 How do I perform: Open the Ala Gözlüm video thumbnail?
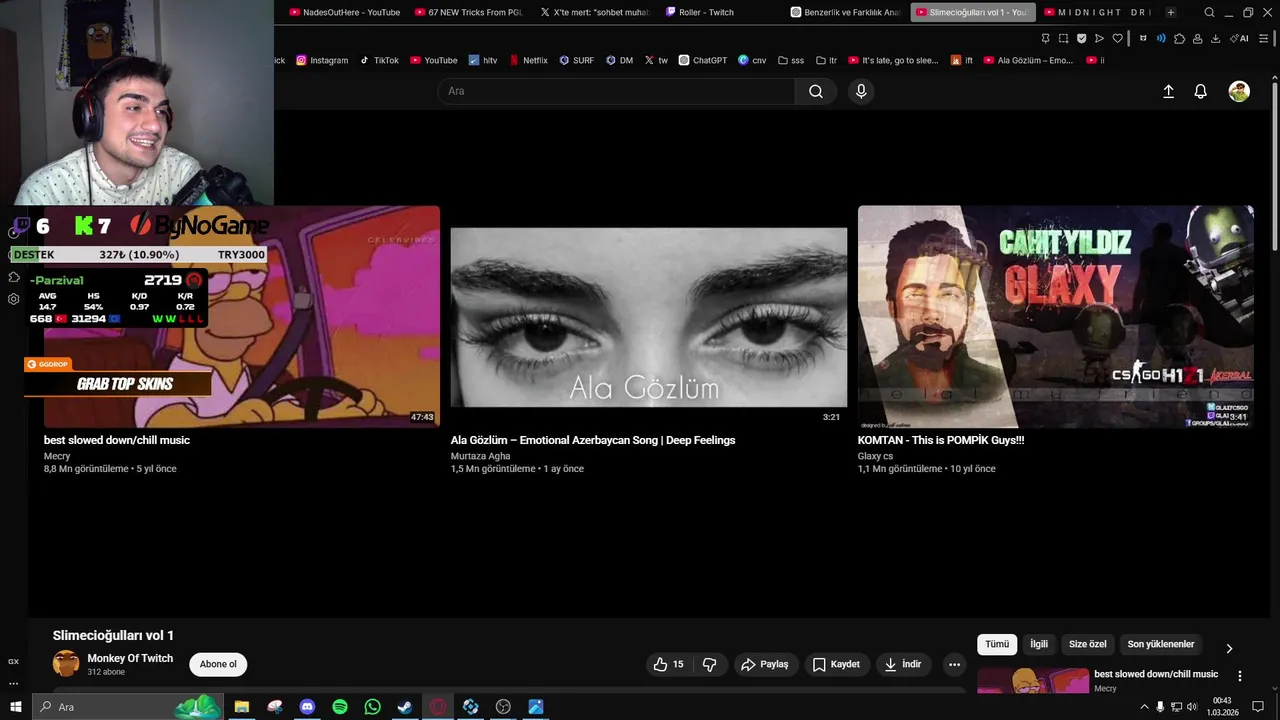(x=649, y=317)
